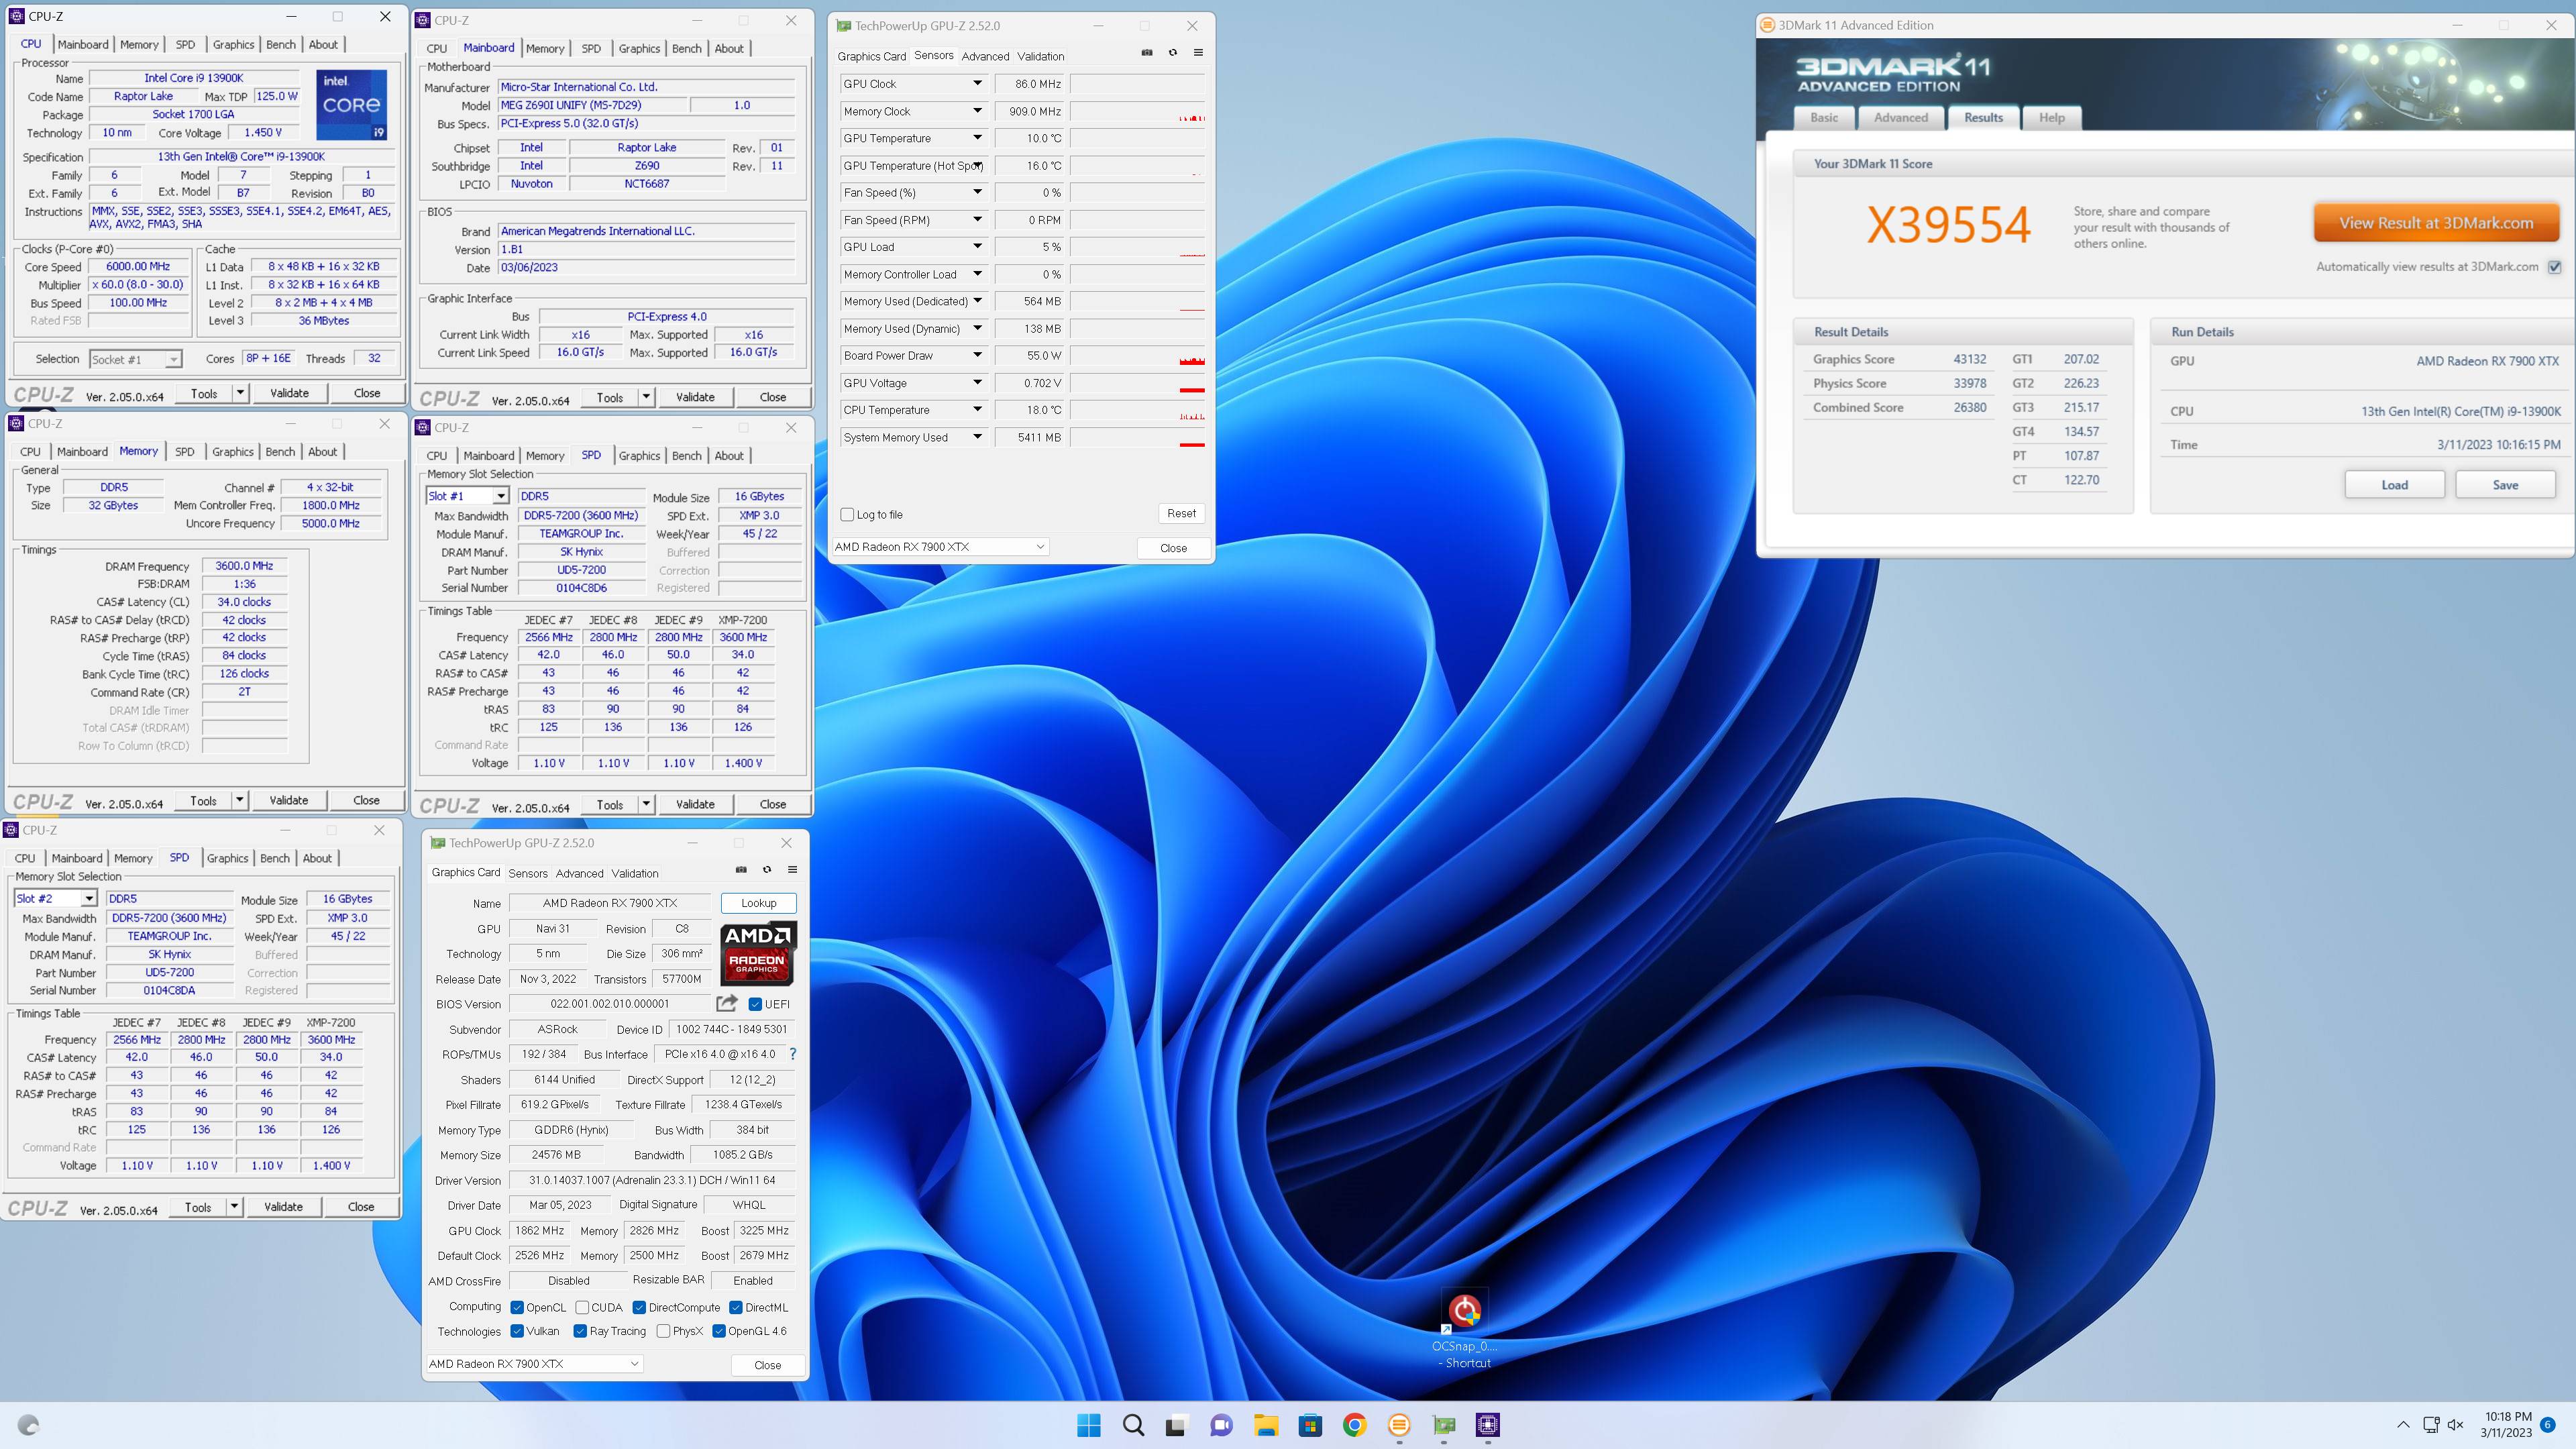
Task: Click the taskbar clock showing 10:18 PM
Action: click(x=2507, y=1425)
